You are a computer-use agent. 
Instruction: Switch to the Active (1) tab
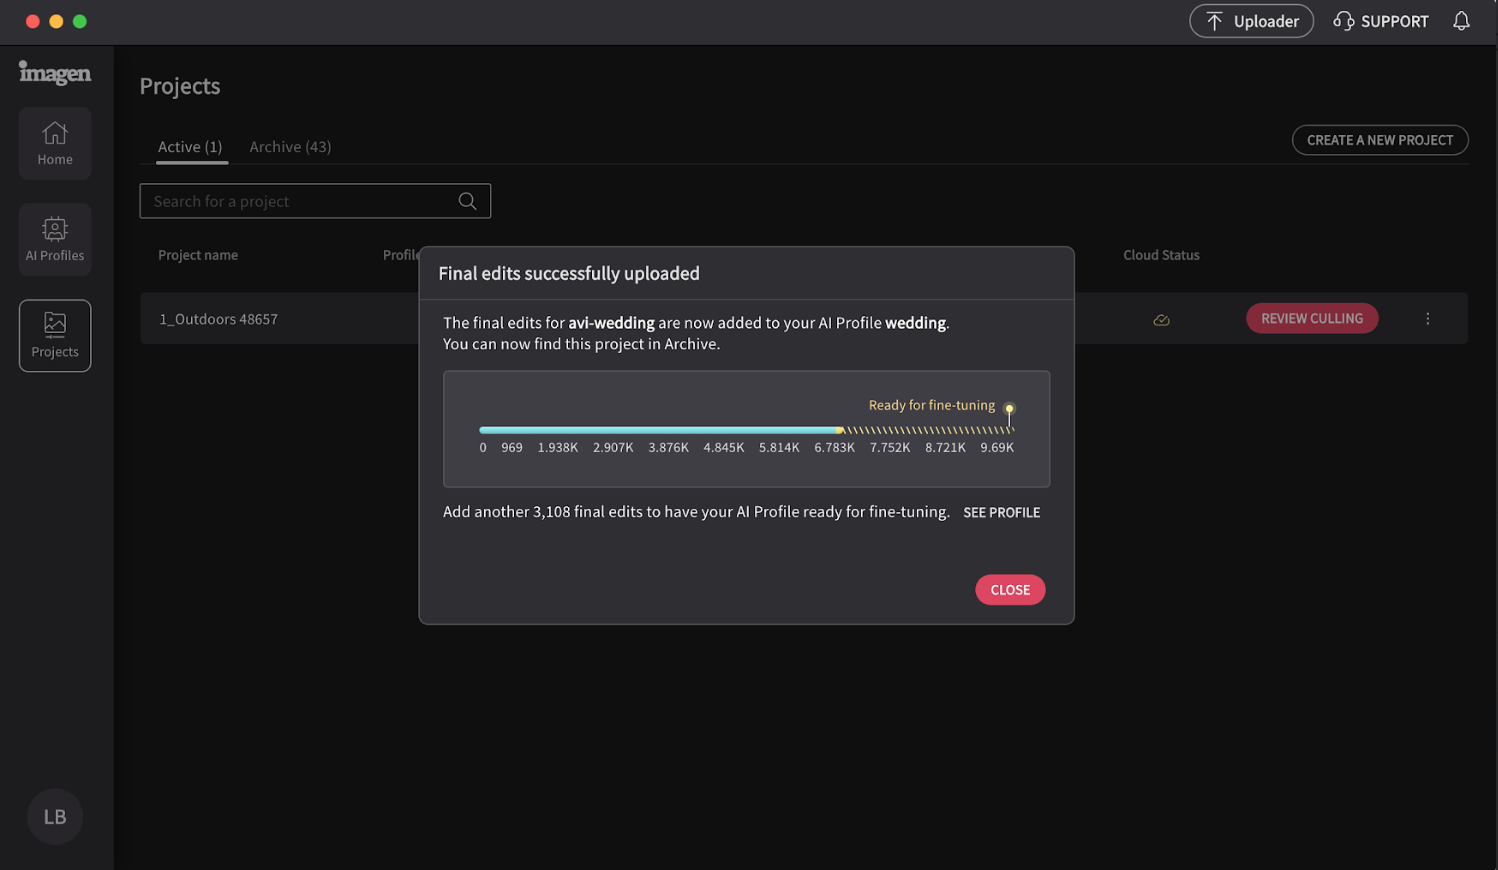click(x=190, y=147)
